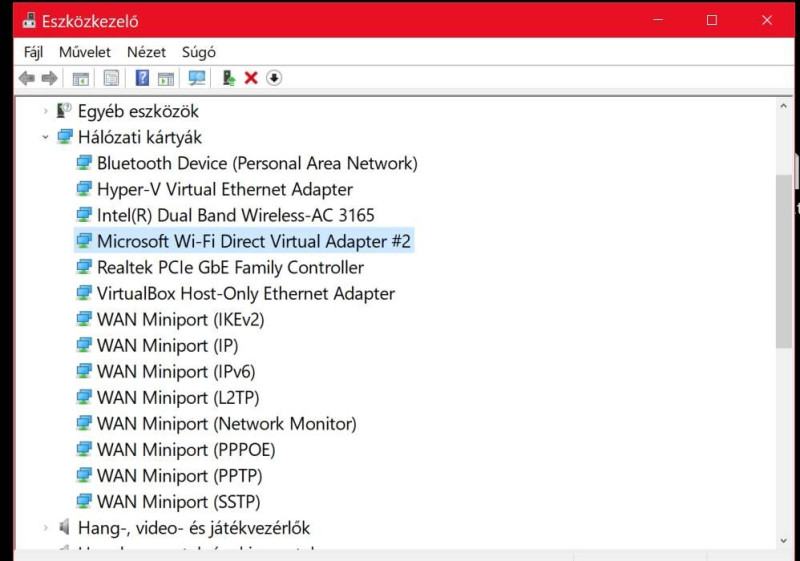Click the disable device down-arrow icon

click(274, 78)
